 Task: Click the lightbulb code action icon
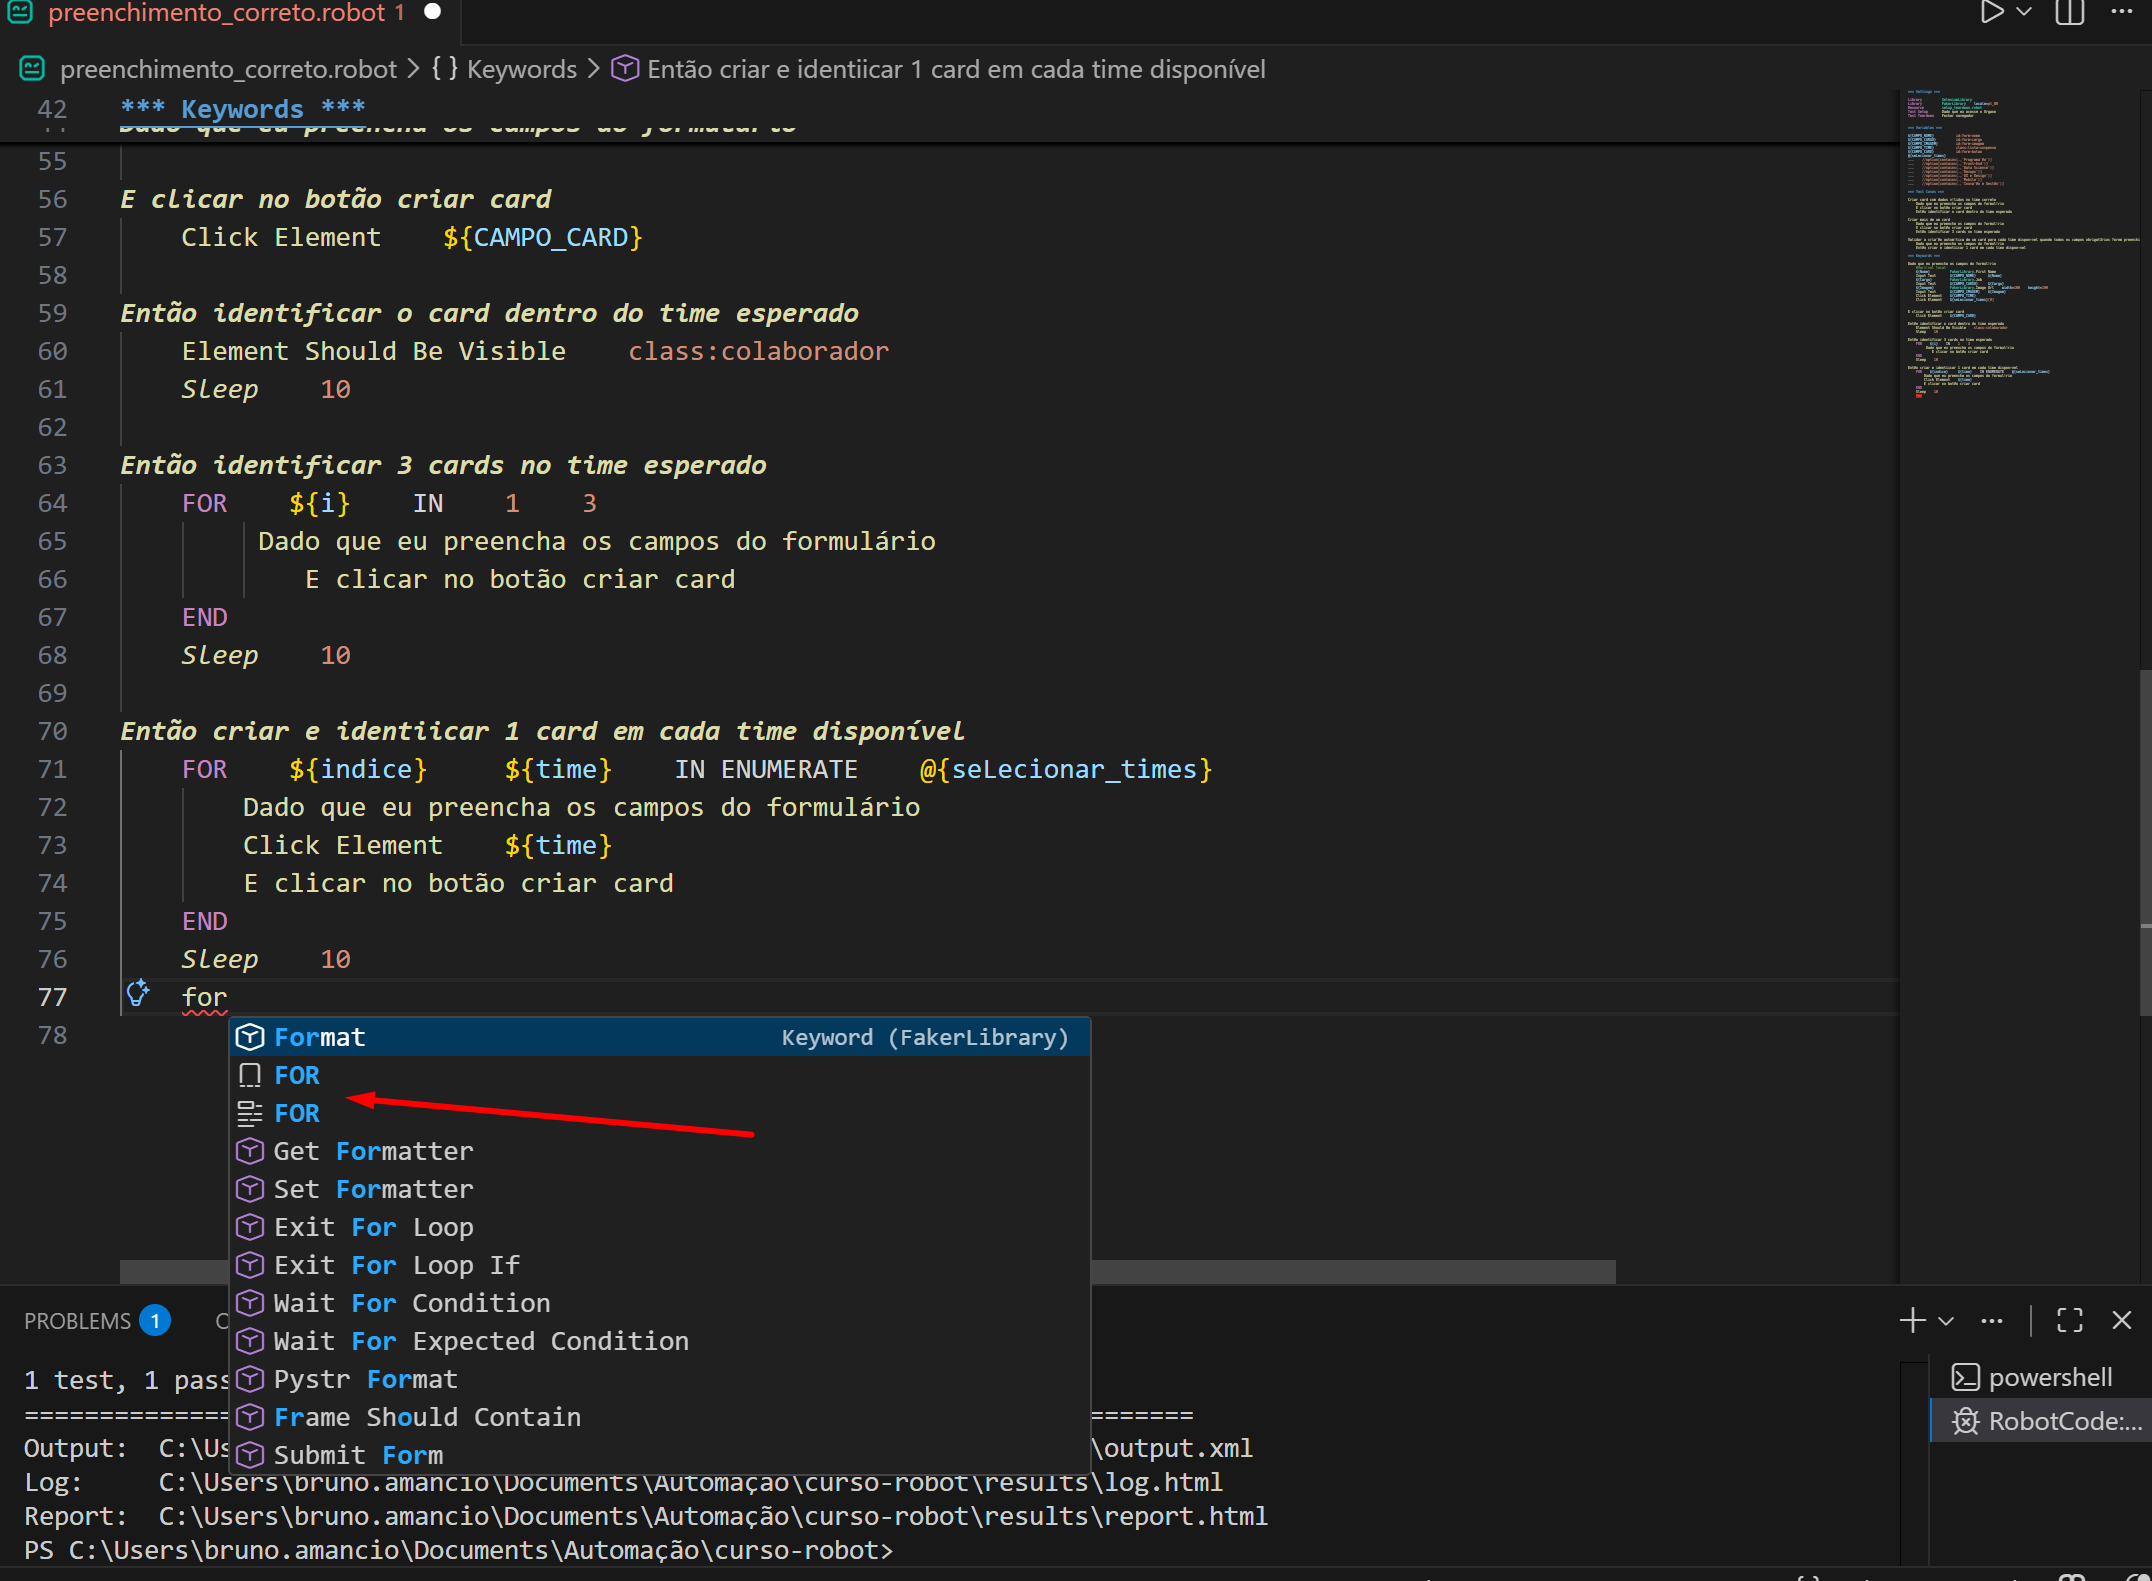click(138, 994)
